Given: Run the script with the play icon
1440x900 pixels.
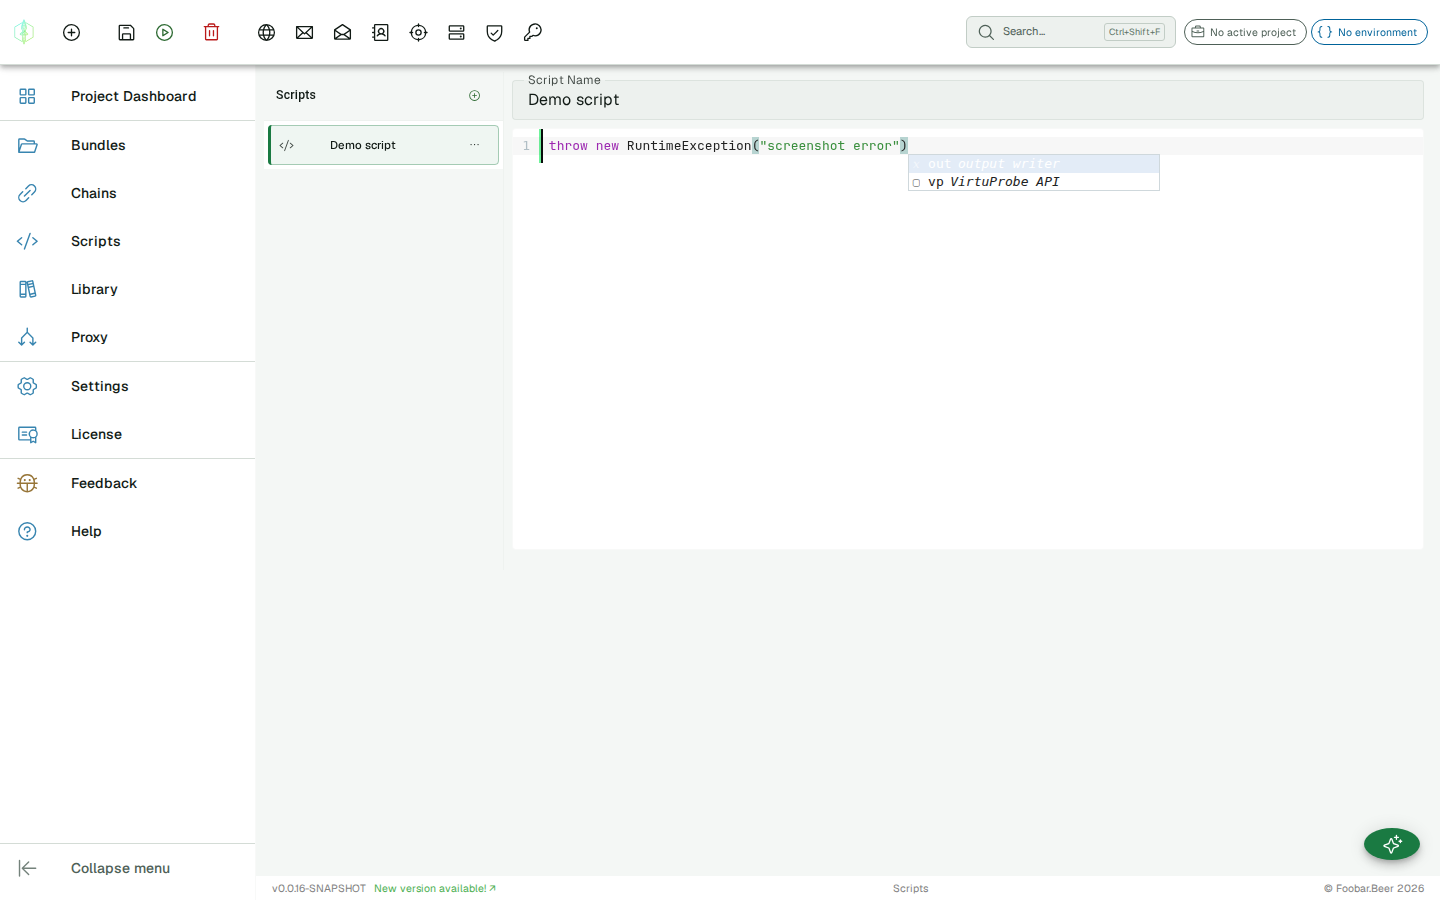Looking at the screenshot, I should (165, 32).
